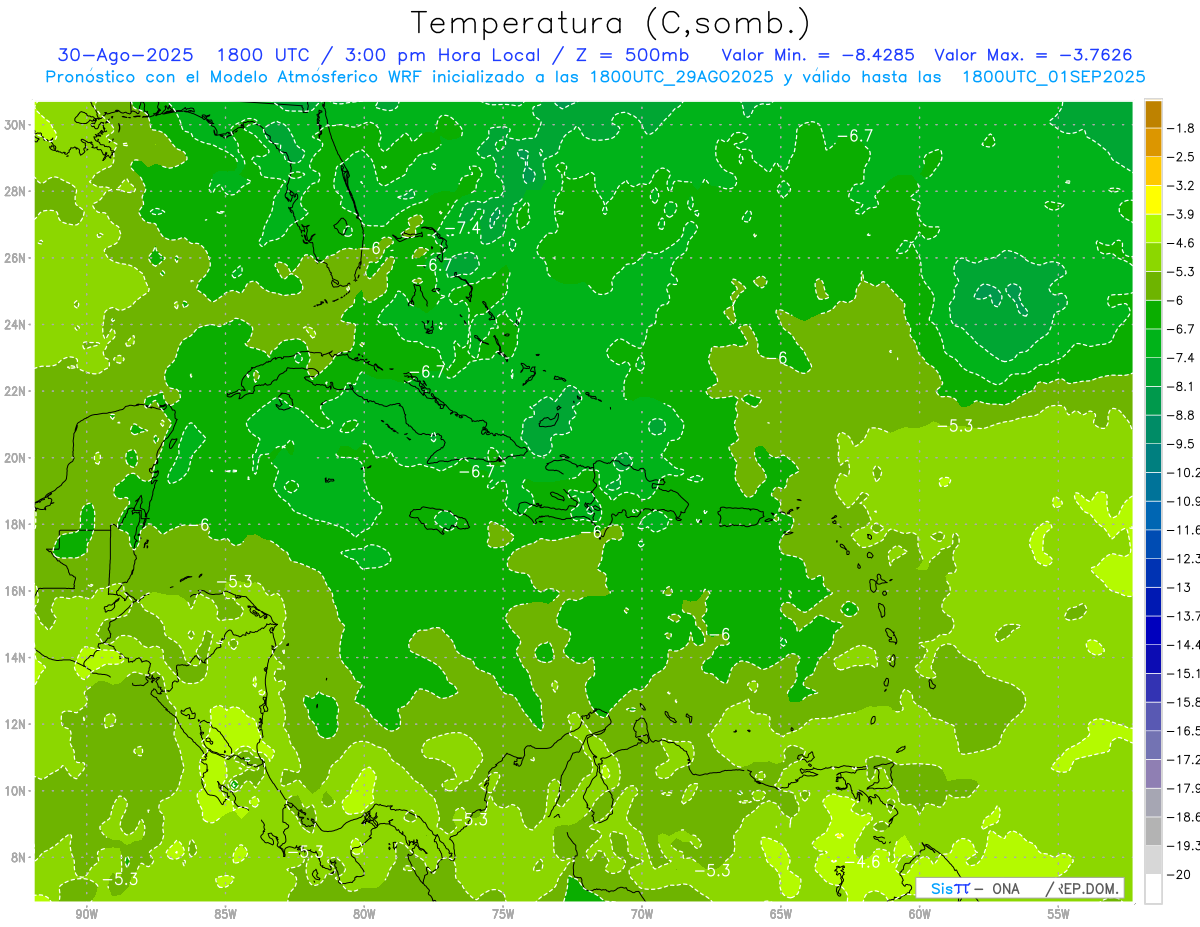Click the "-15.8" color bar label
Image resolution: width=1200 pixels, height=927 pixels.
click(x=1184, y=703)
